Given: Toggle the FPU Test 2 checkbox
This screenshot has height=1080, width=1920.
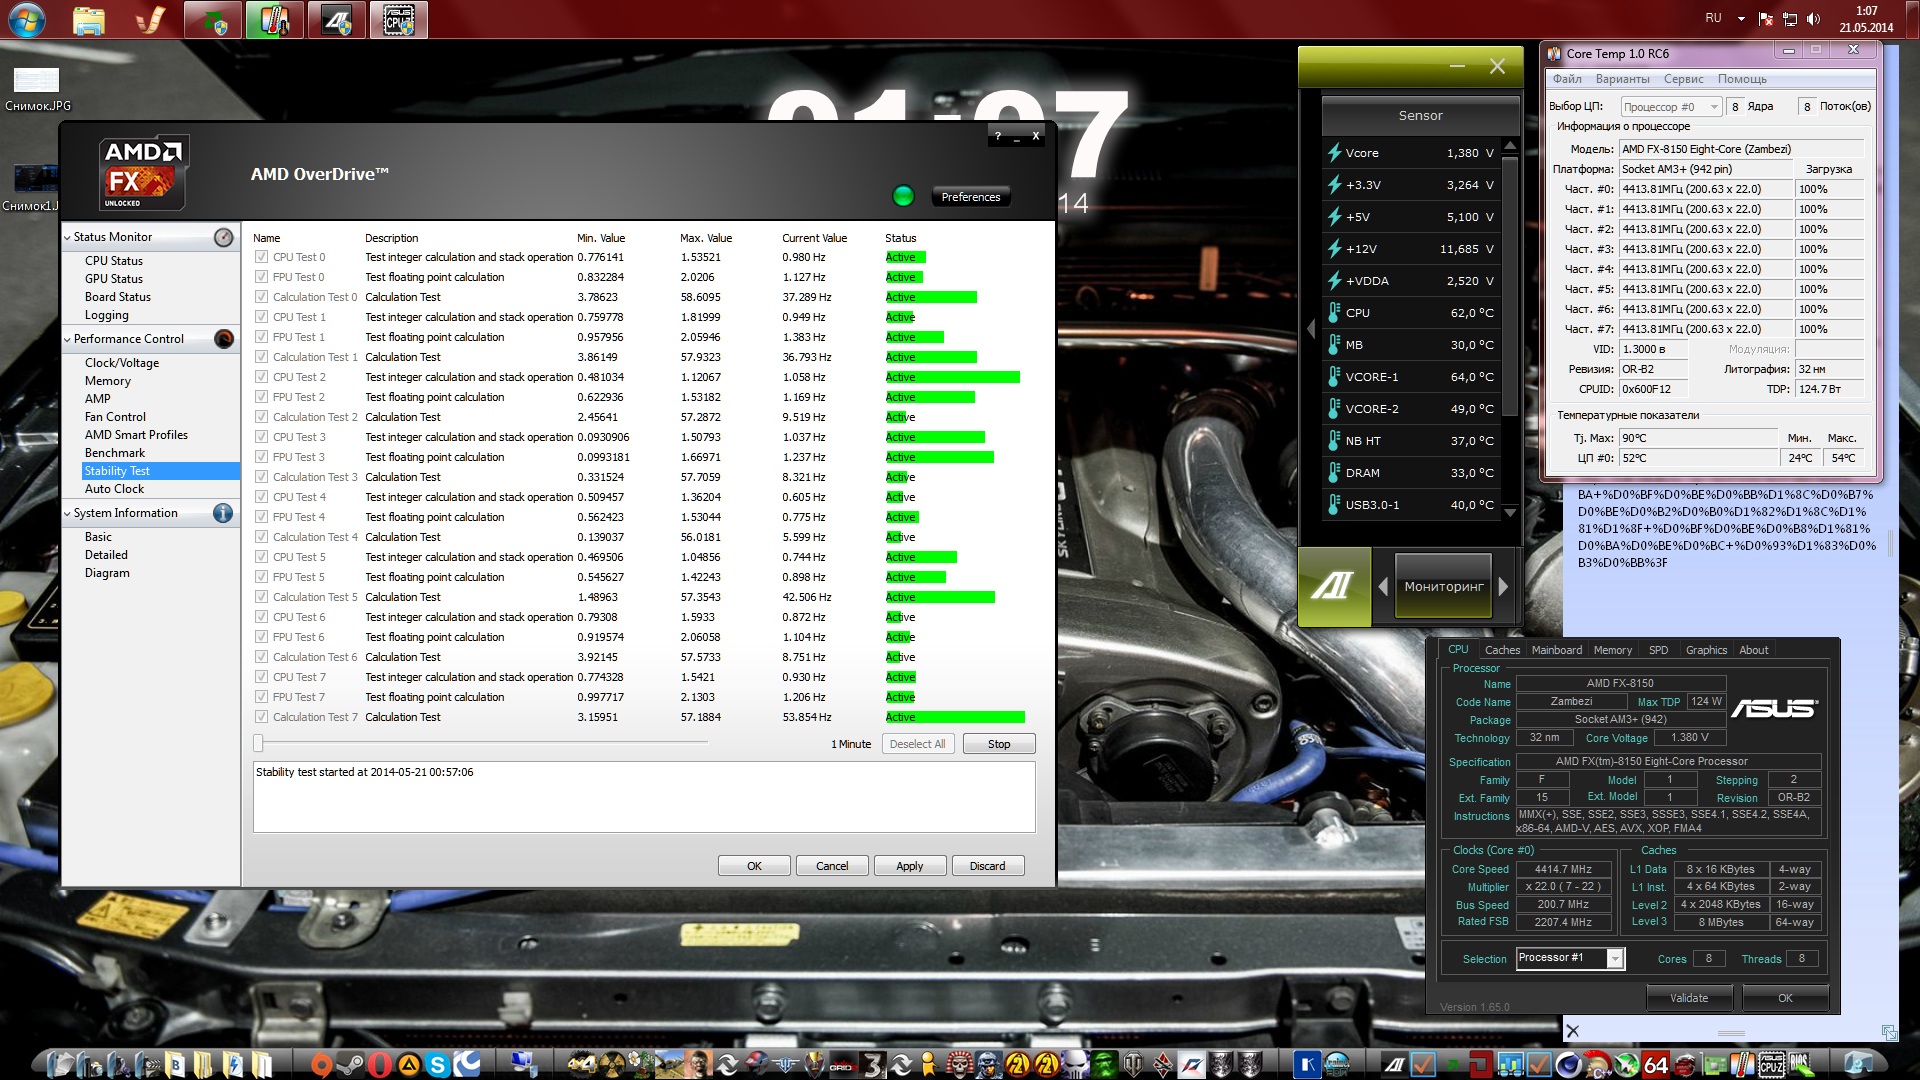Looking at the screenshot, I should coord(261,397).
